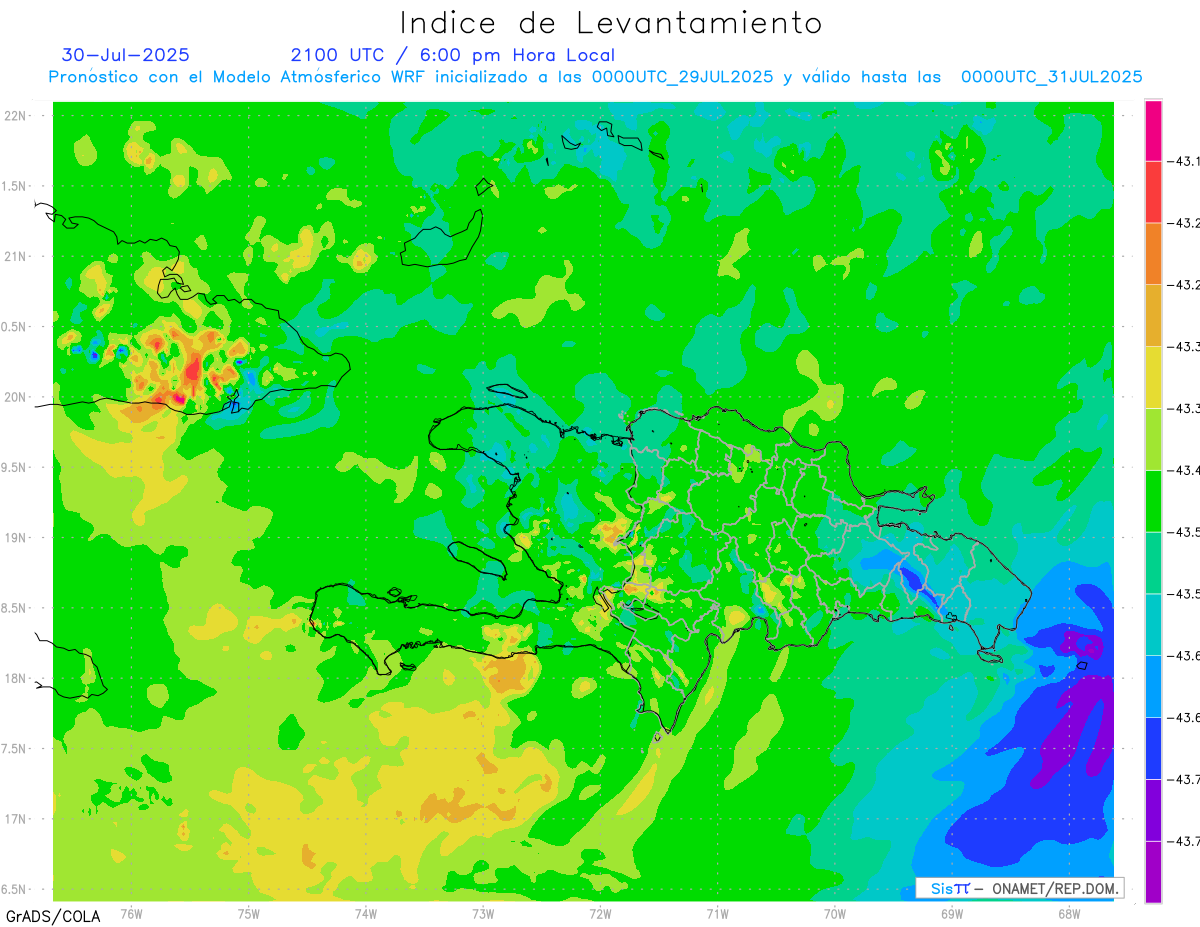Select the date label '30-Jul-2025'
Screen dimensions: 1200x927
(x=126, y=55)
